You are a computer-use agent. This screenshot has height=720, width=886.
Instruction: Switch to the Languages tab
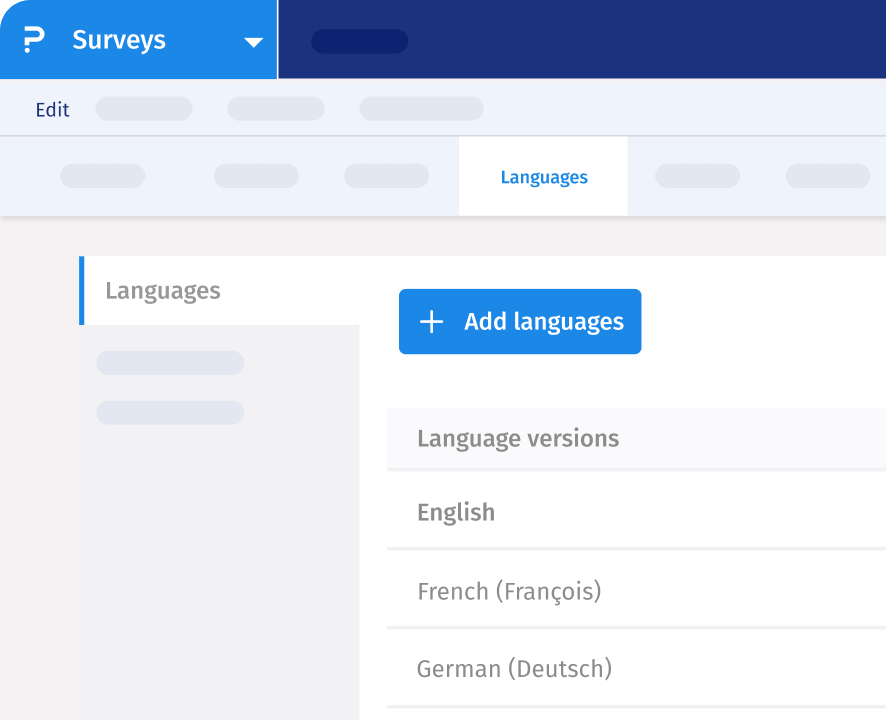[x=544, y=176]
